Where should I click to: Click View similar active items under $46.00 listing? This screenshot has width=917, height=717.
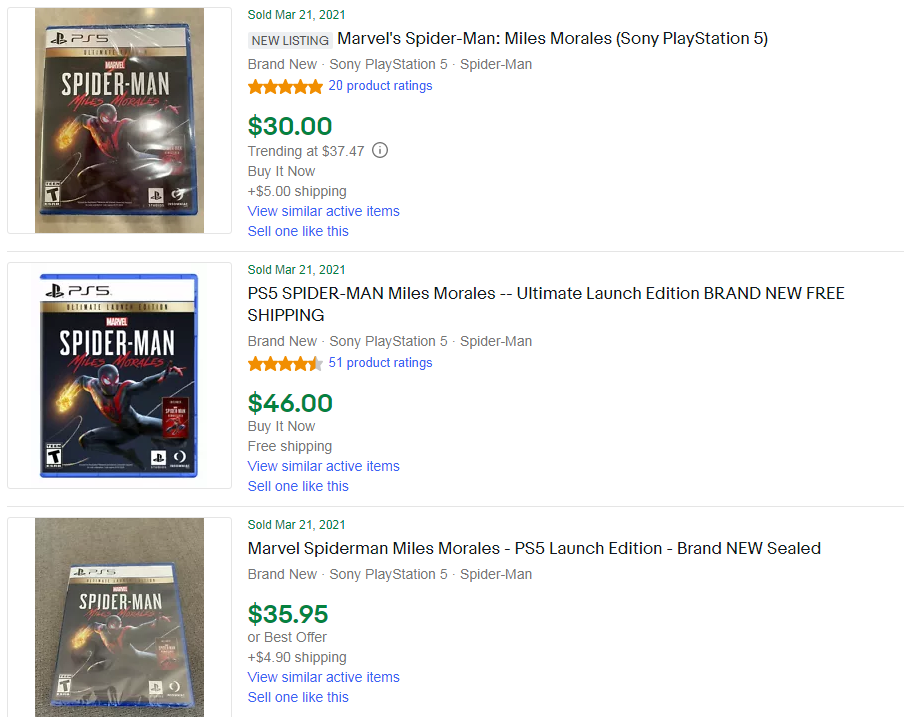[323, 466]
